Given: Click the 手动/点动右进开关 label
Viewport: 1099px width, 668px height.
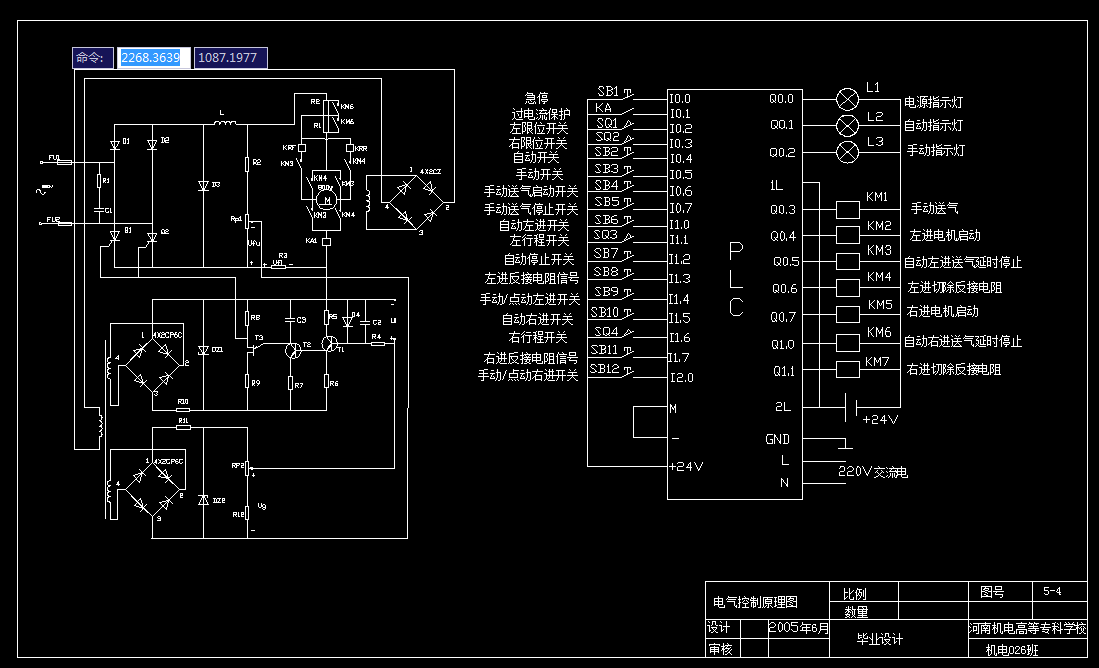Looking at the screenshot, I should 528,376.
